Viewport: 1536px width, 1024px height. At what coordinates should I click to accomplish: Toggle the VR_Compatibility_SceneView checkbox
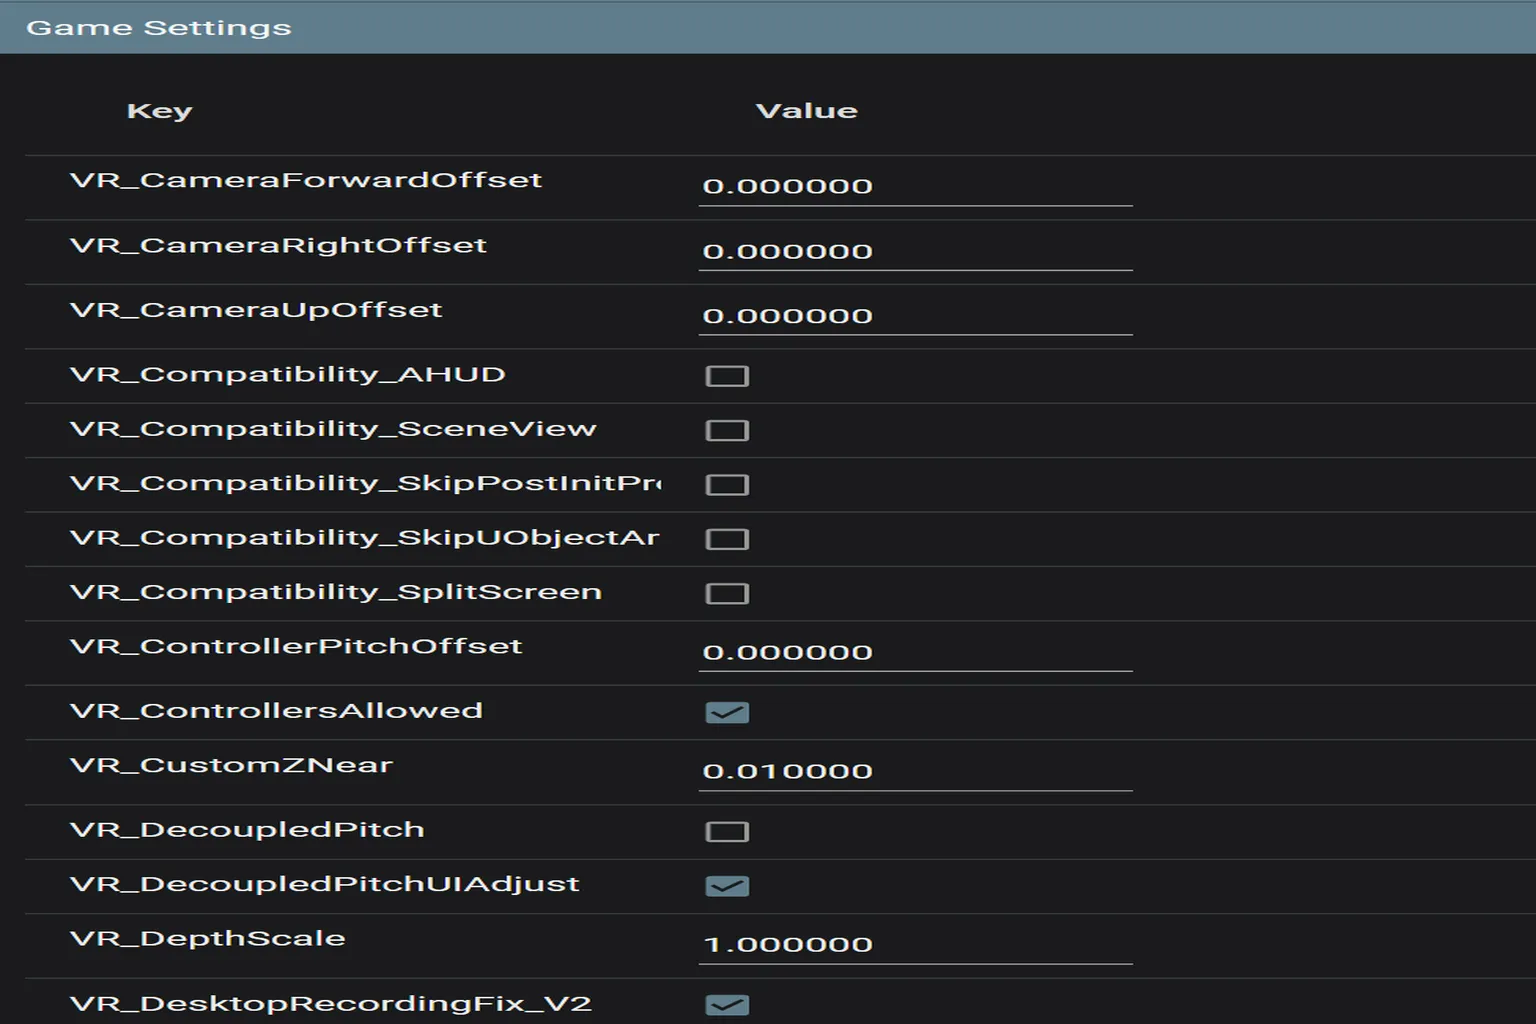click(727, 430)
